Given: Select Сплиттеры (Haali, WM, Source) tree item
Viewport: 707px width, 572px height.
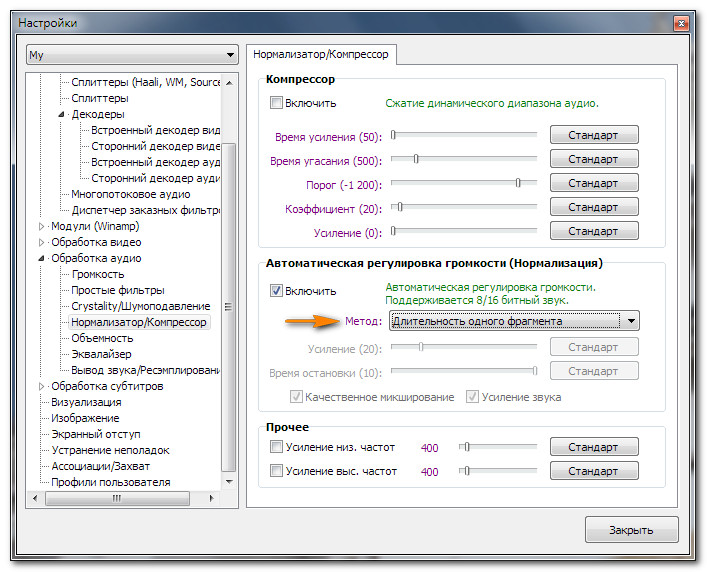Looking at the screenshot, I should [146, 82].
